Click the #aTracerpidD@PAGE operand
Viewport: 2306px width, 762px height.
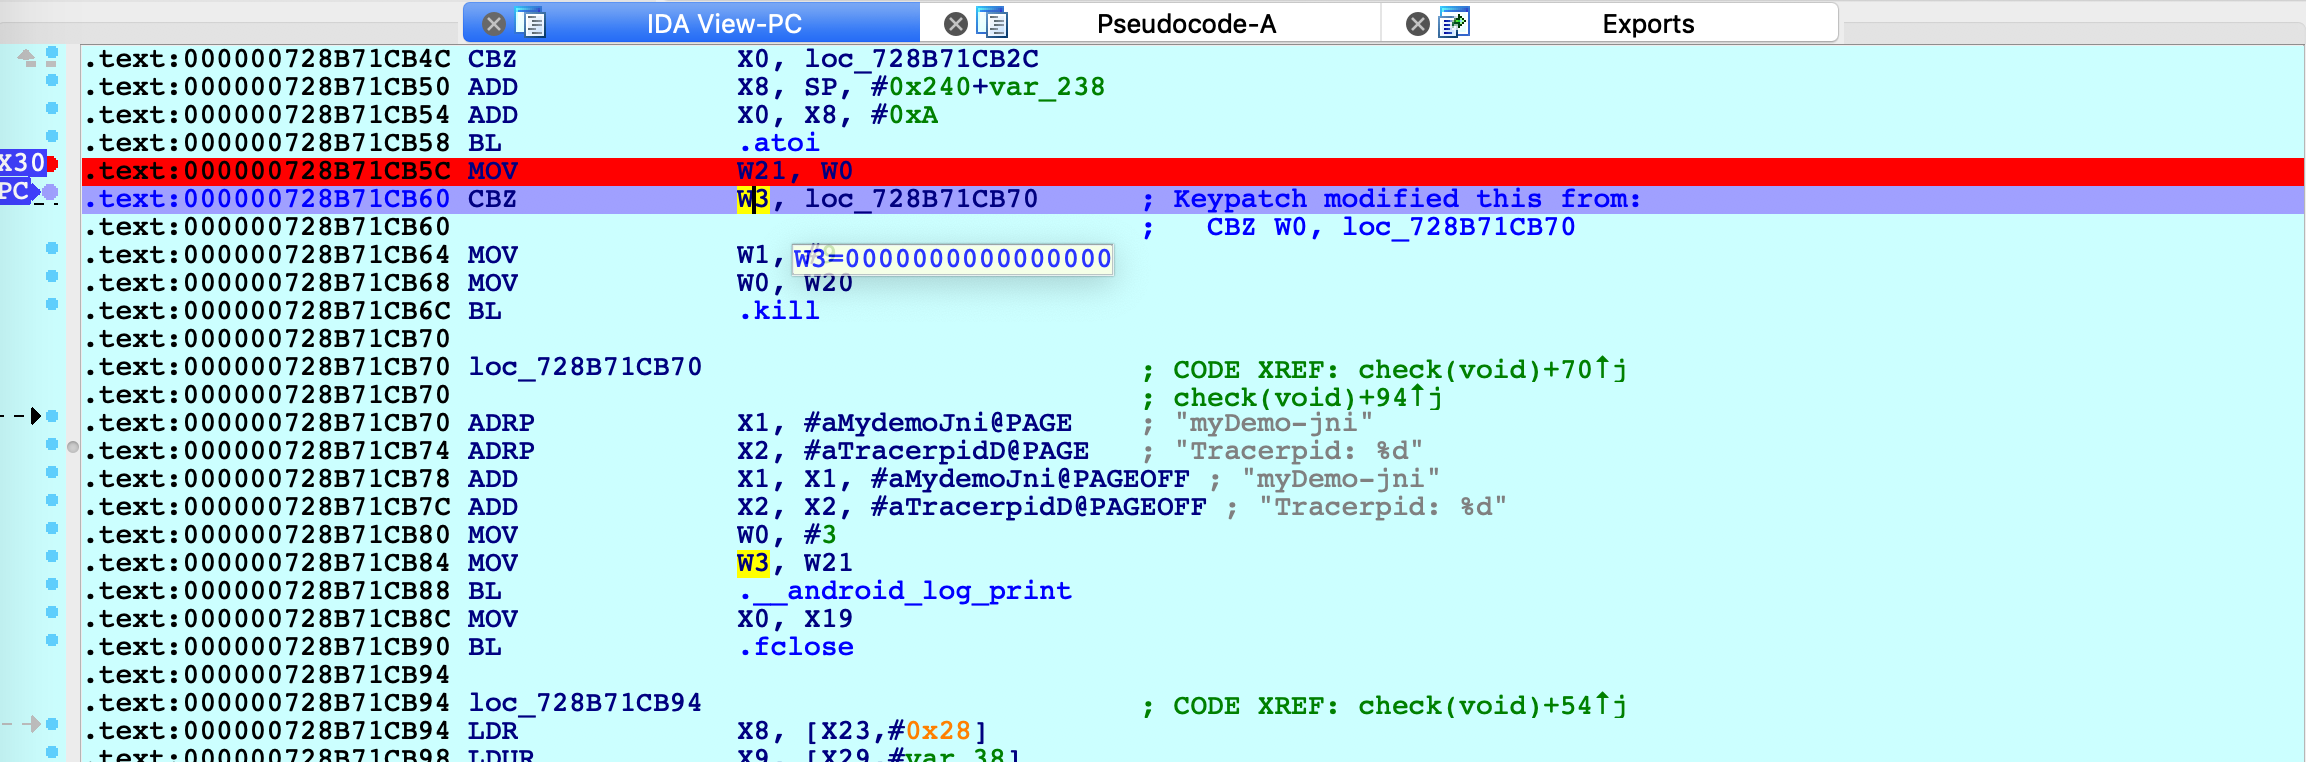(x=946, y=451)
